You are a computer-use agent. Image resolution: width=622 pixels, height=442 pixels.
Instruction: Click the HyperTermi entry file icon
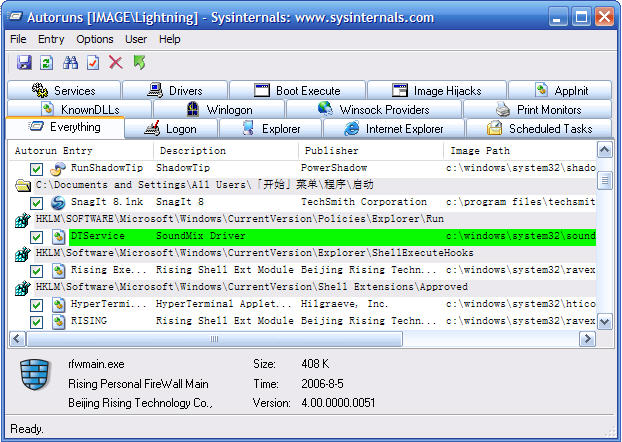click(58, 305)
